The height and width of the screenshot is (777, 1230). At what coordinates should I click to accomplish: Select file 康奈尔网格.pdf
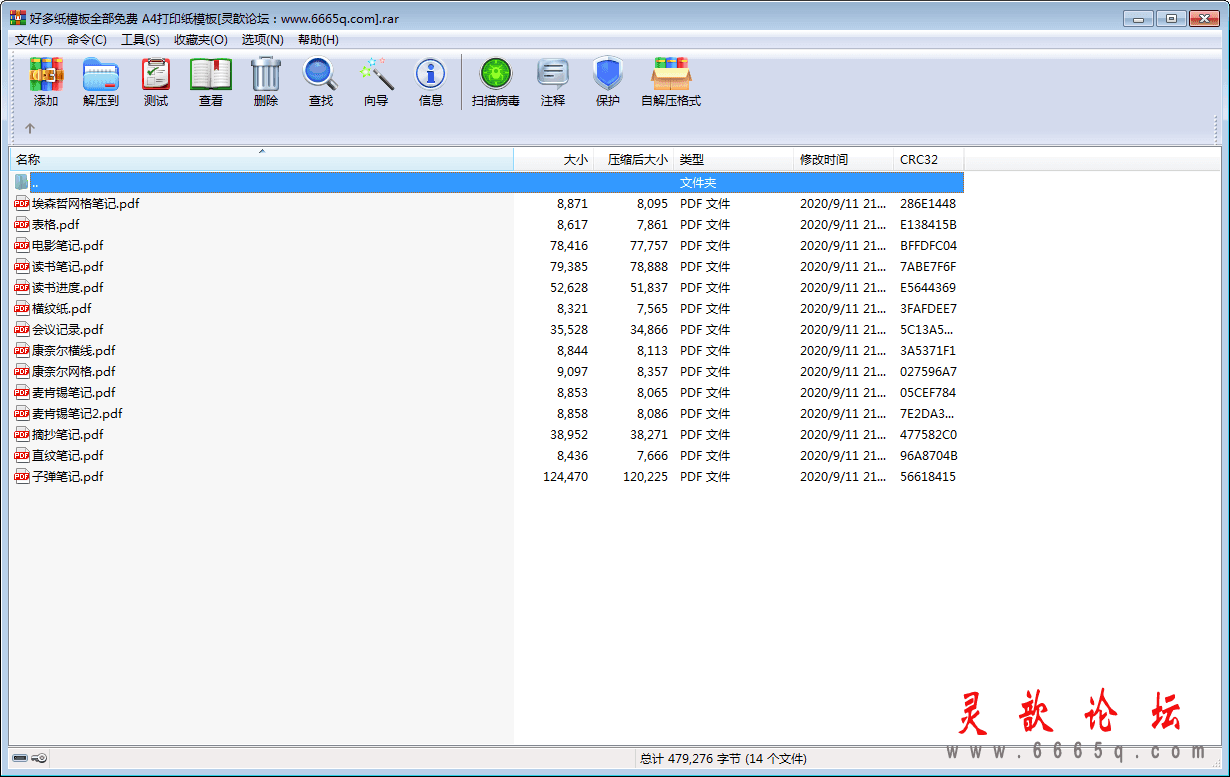[x=74, y=371]
